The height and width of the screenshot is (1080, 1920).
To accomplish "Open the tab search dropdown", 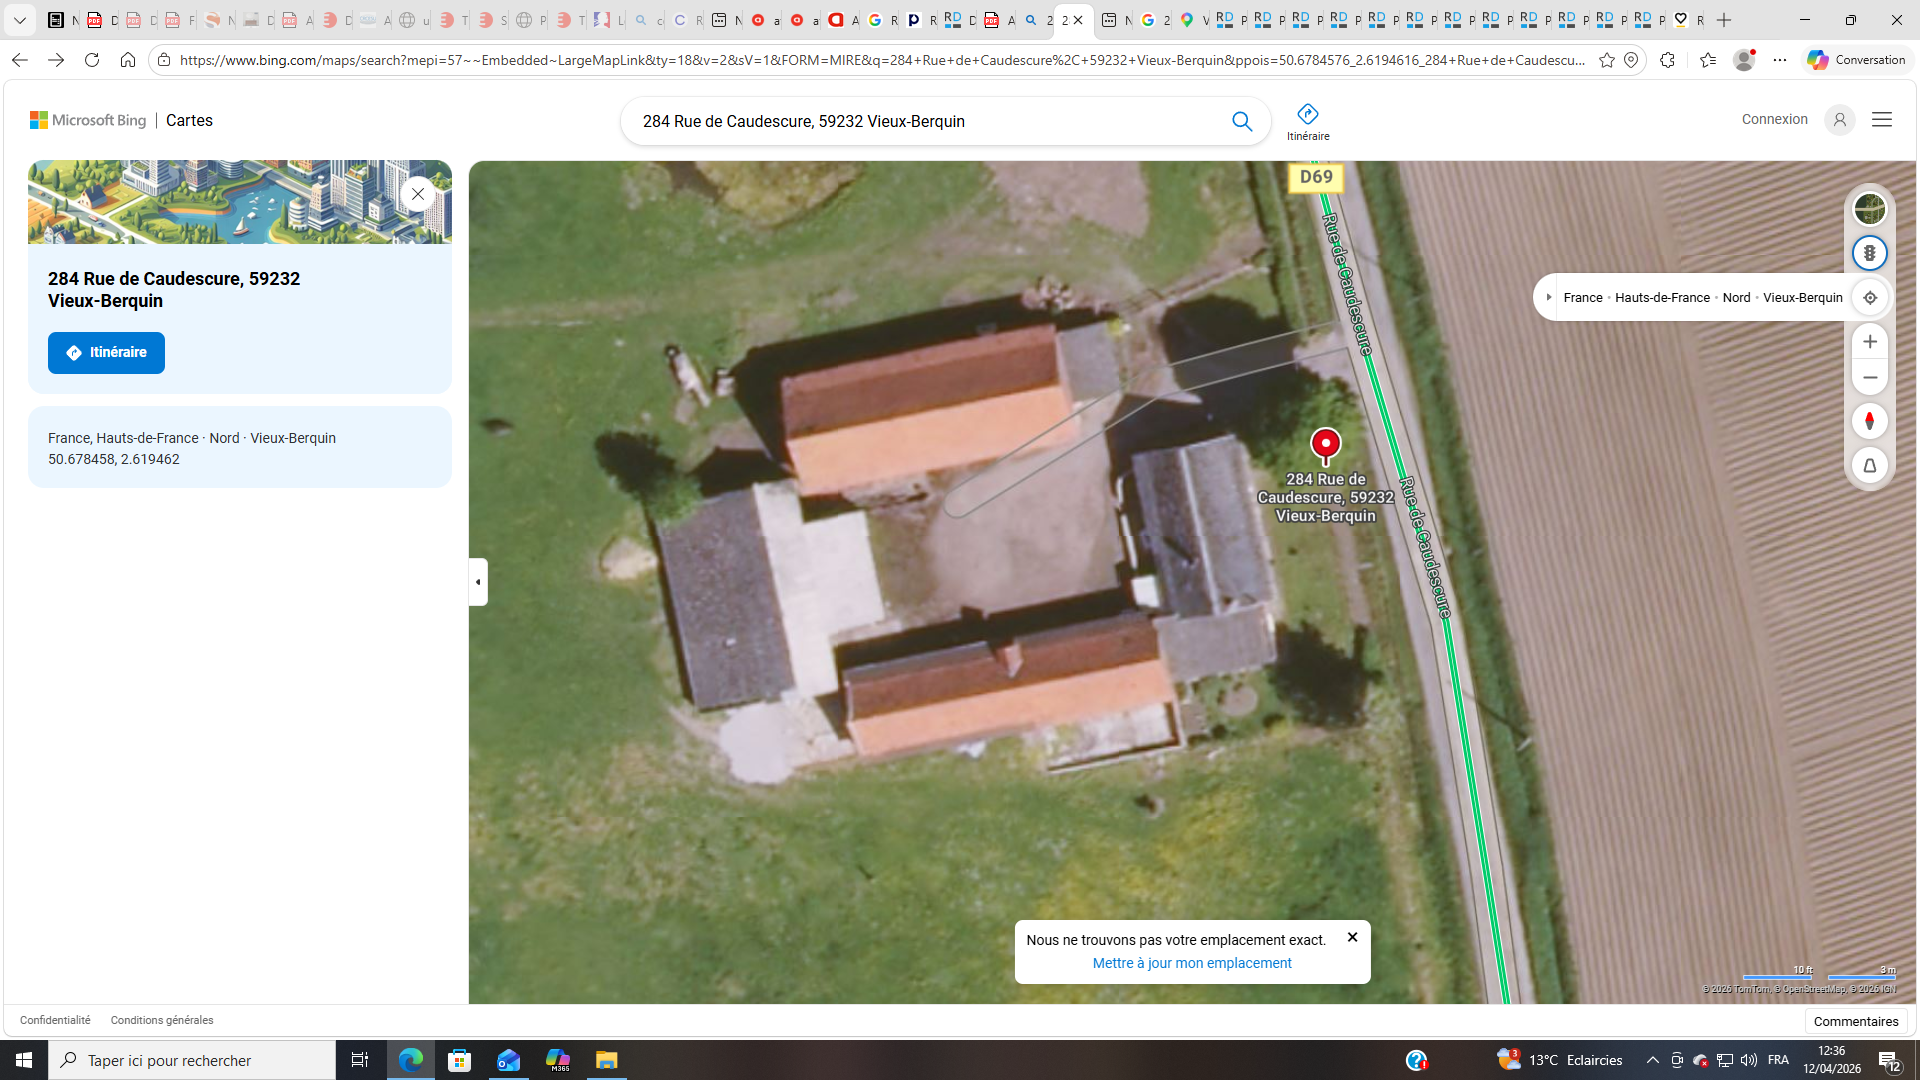I will 19,20.
